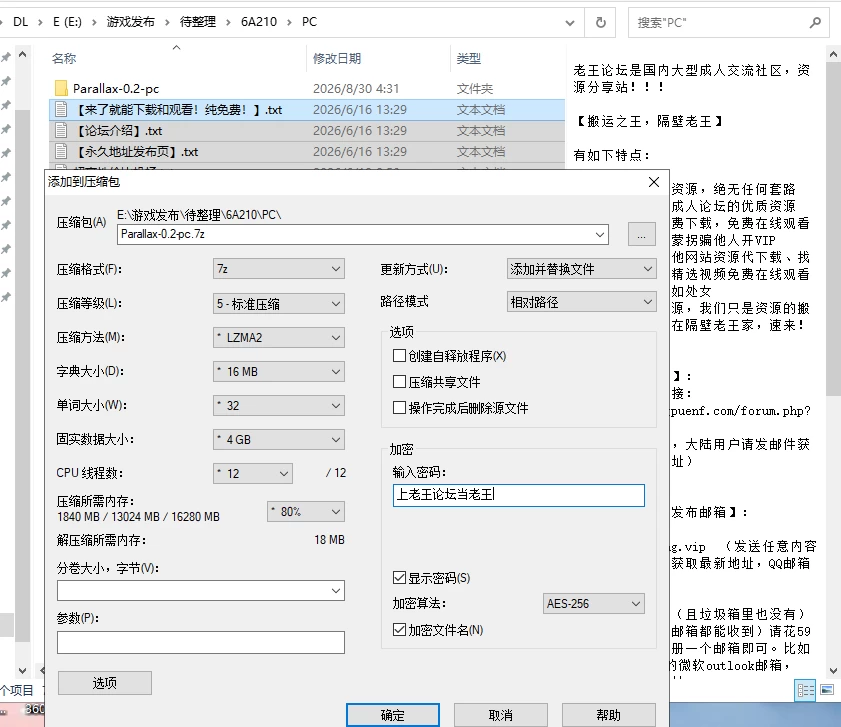Click preview pane vertical scrollbar thumb
The width and height of the screenshot is (841, 727).
[833, 229]
